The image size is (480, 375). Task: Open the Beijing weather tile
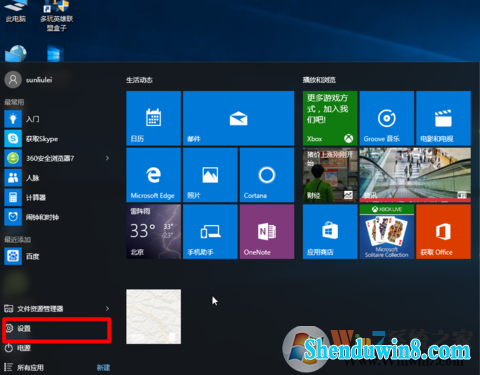(154, 232)
